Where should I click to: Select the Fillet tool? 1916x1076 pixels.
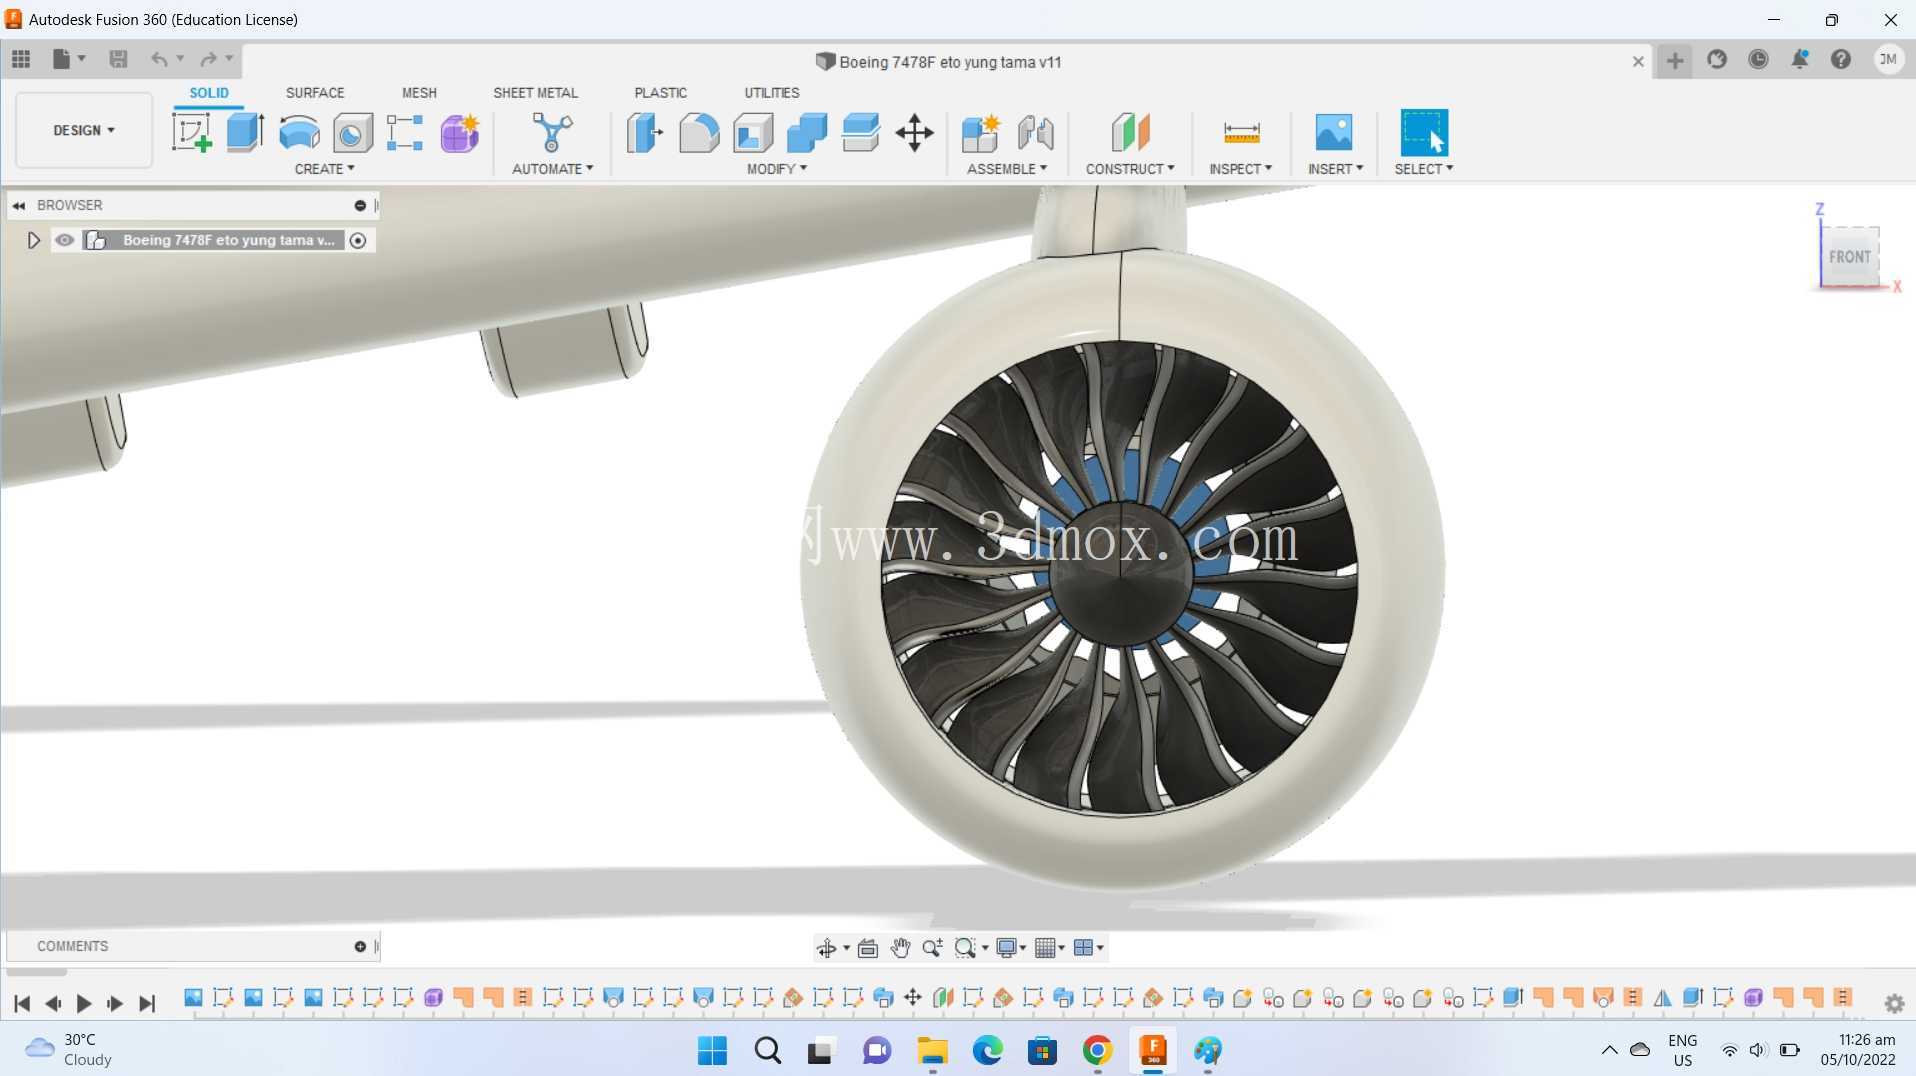pos(699,132)
